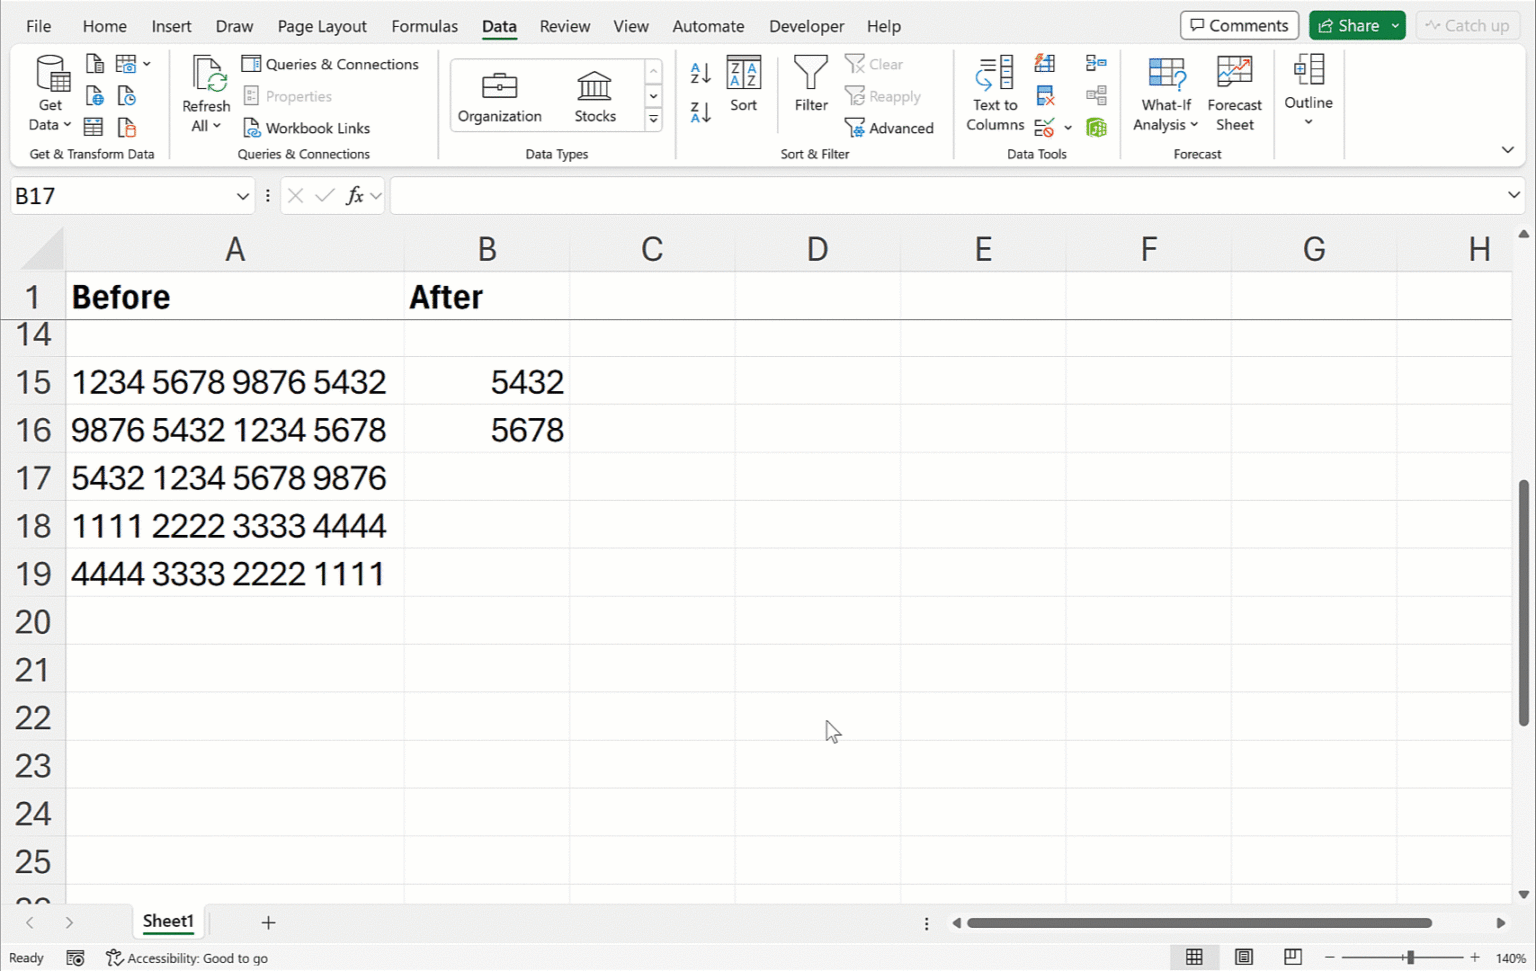
Task: Adjust the zoom slider handle
Action: click(x=1409, y=957)
